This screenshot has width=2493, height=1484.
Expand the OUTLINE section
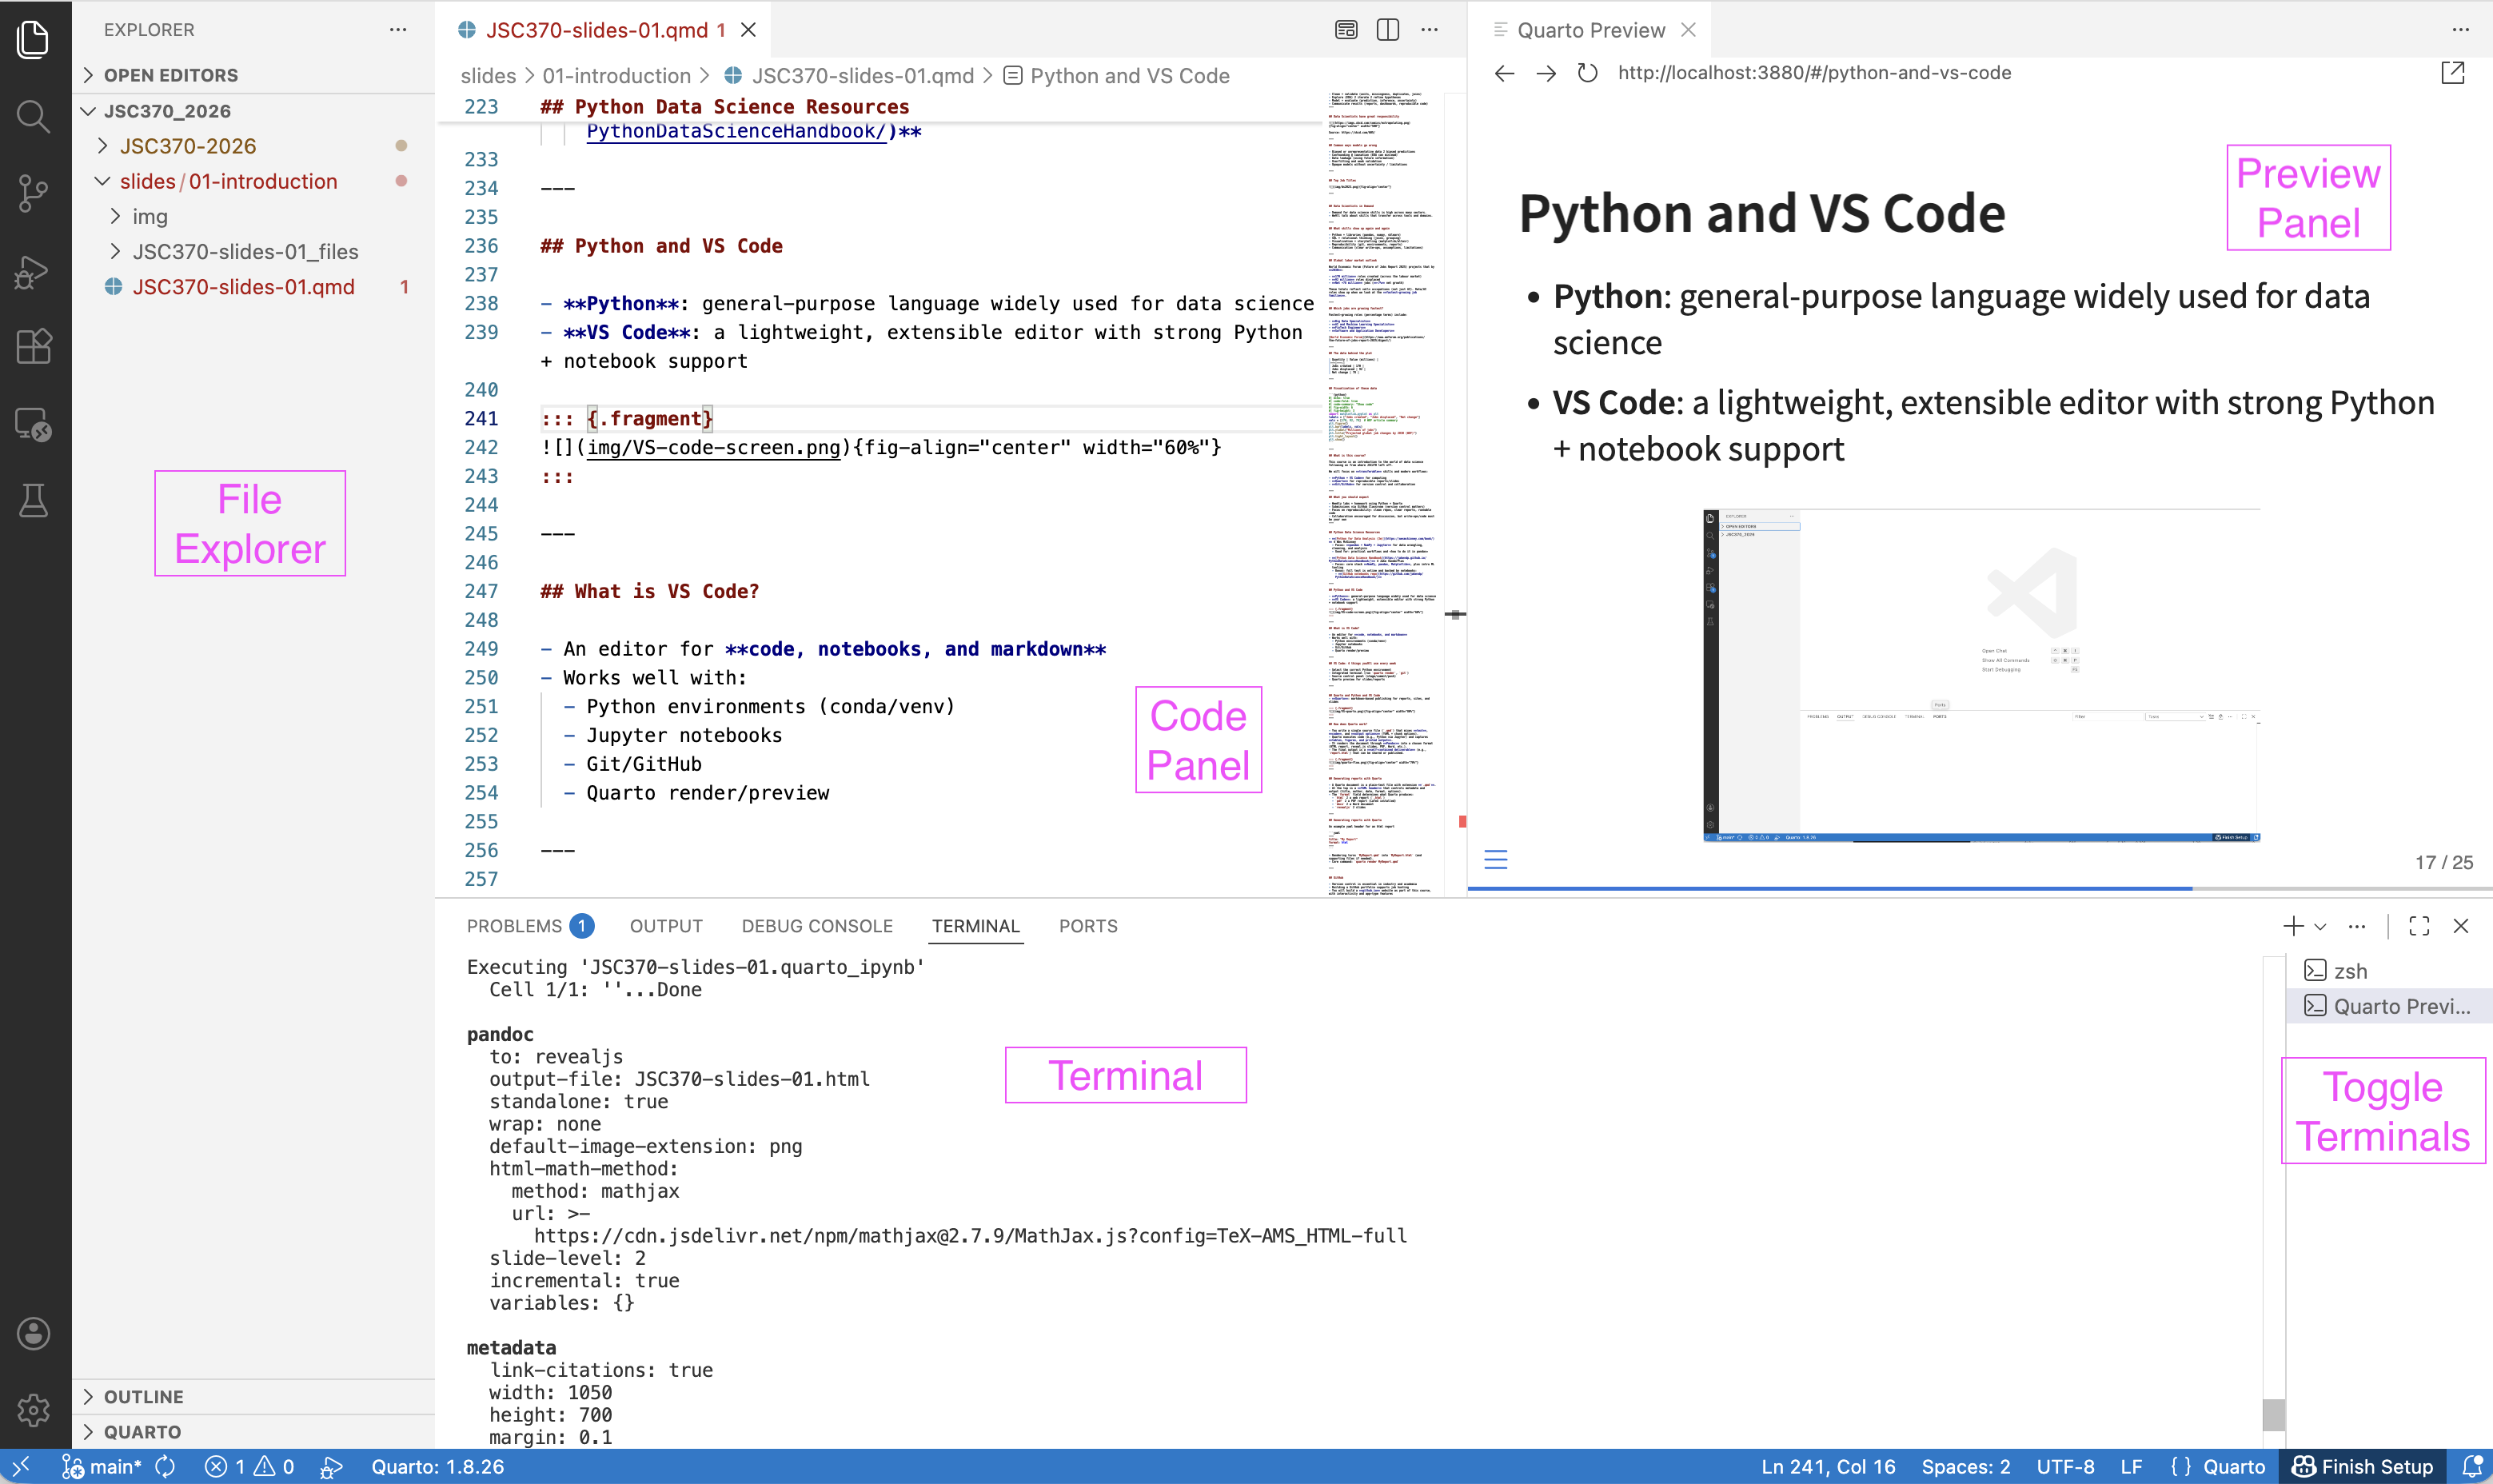[x=143, y=1396]
